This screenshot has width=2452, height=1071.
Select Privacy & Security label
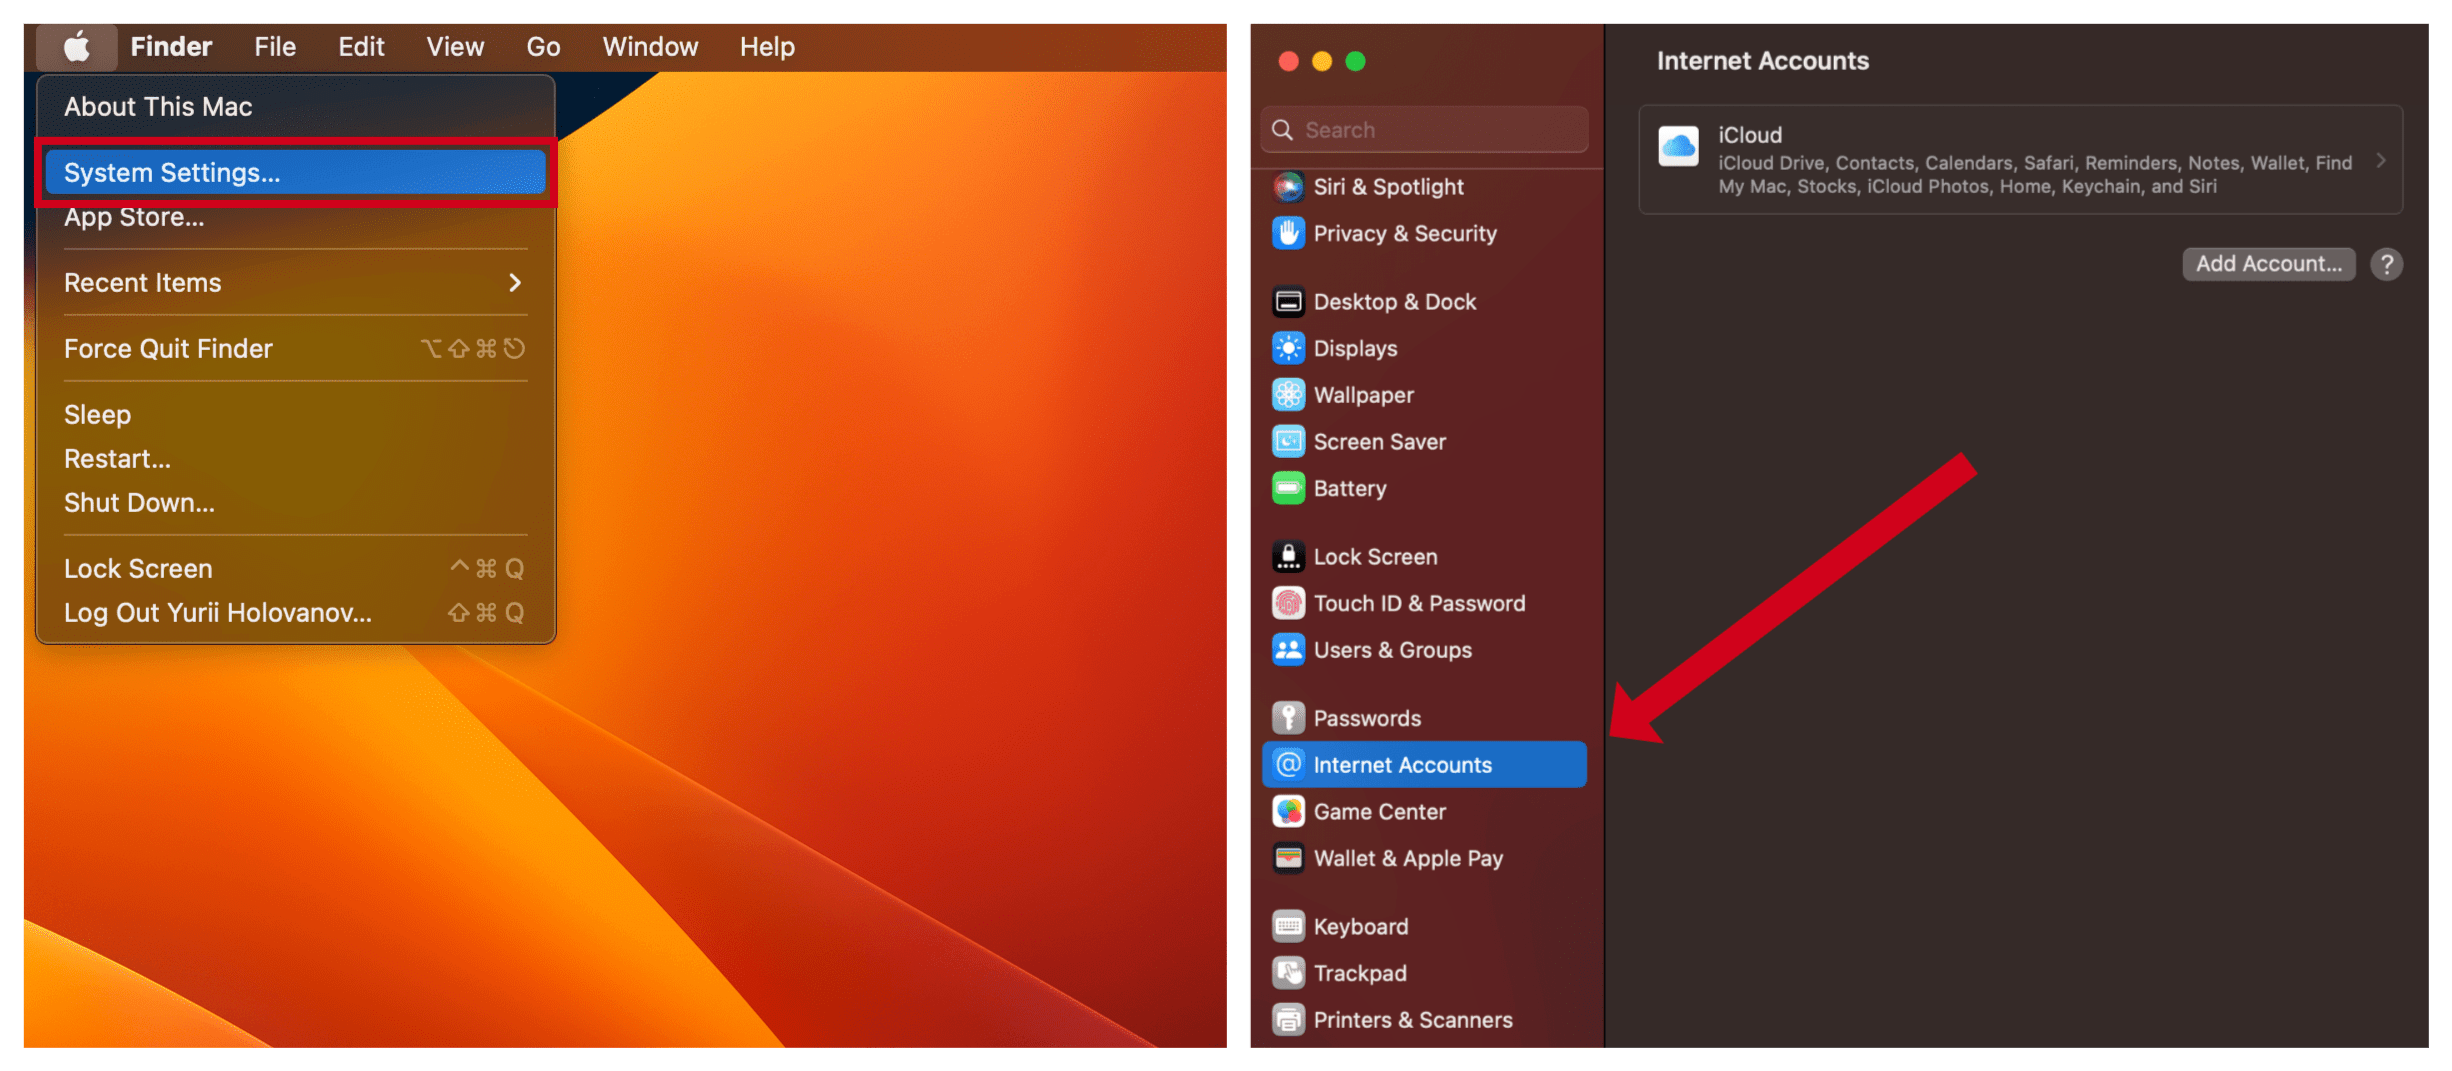(x=1405, y=233)
